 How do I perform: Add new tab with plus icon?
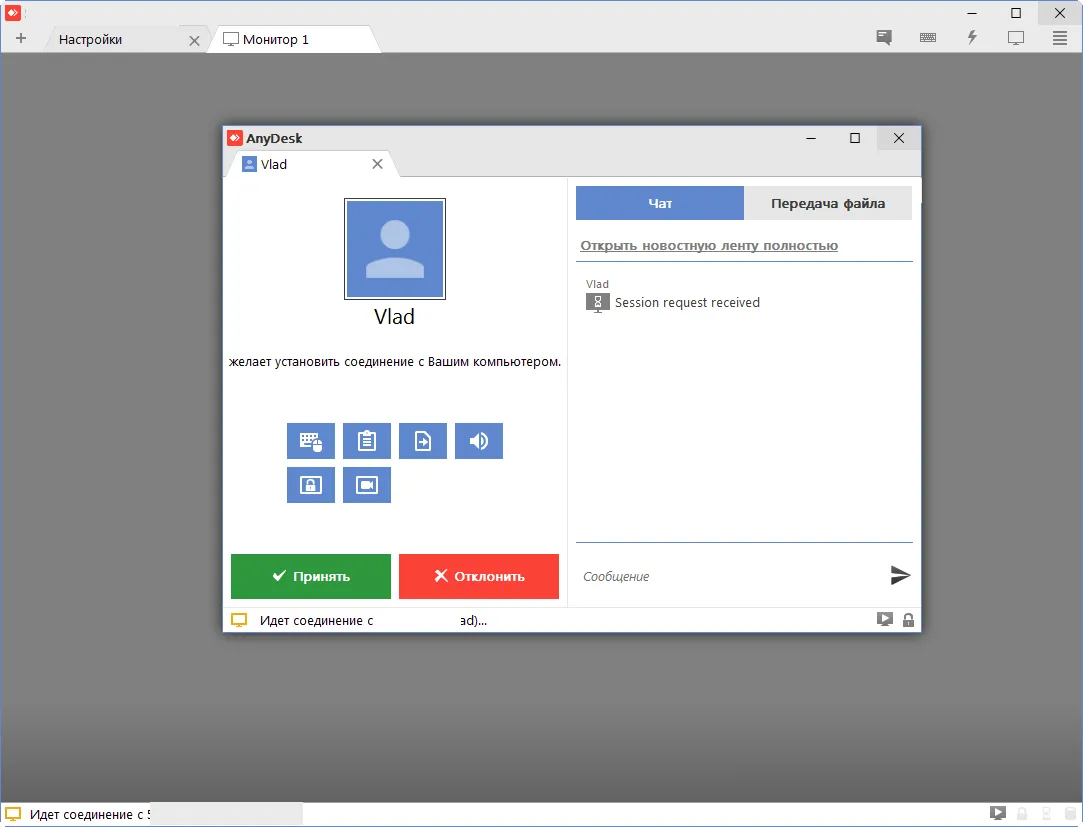tap(21, 39)
